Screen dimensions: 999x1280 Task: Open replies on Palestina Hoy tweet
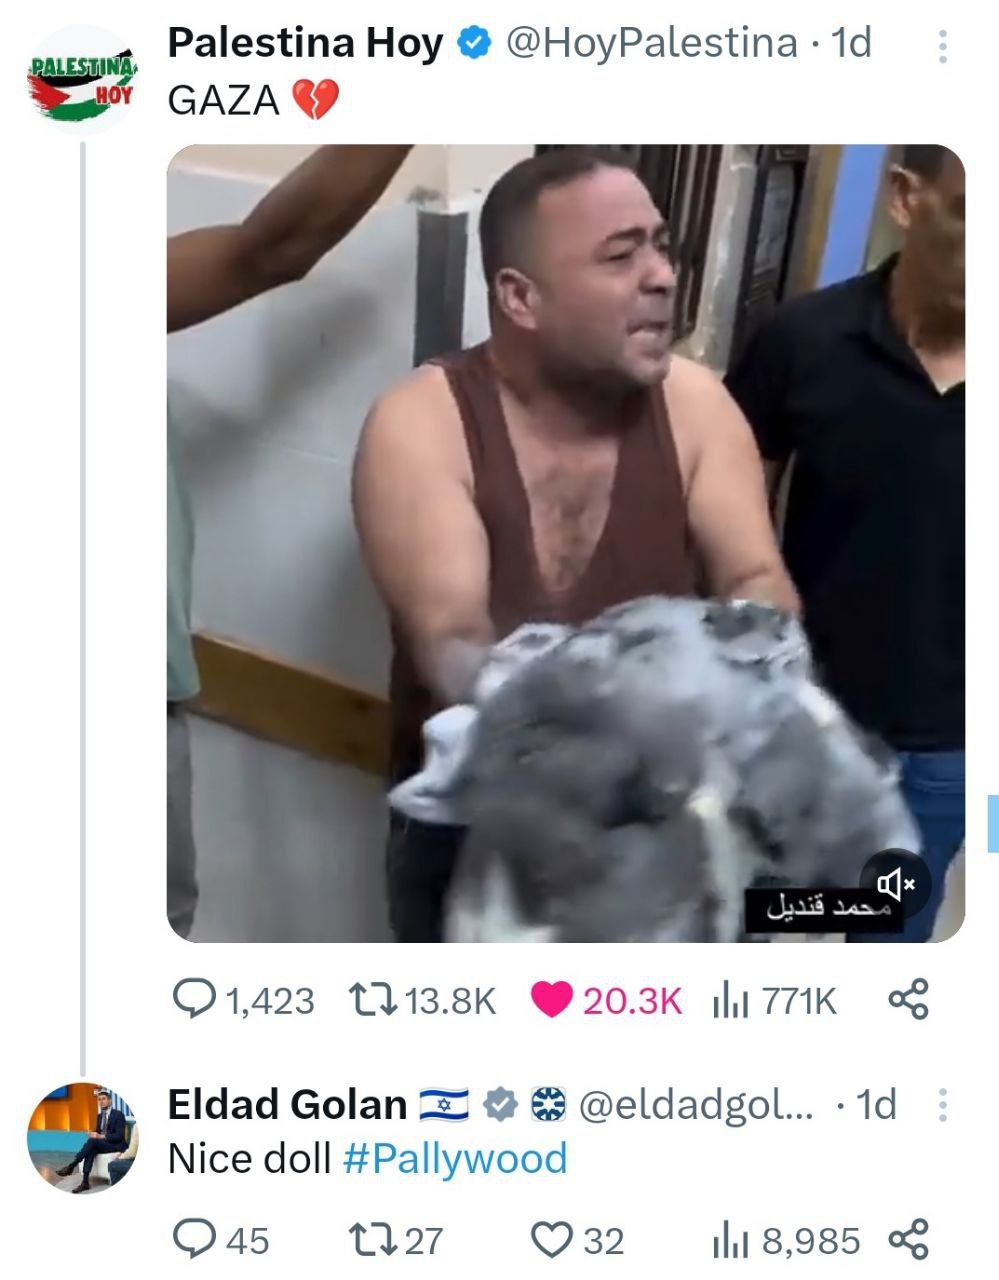[244, 1000]
